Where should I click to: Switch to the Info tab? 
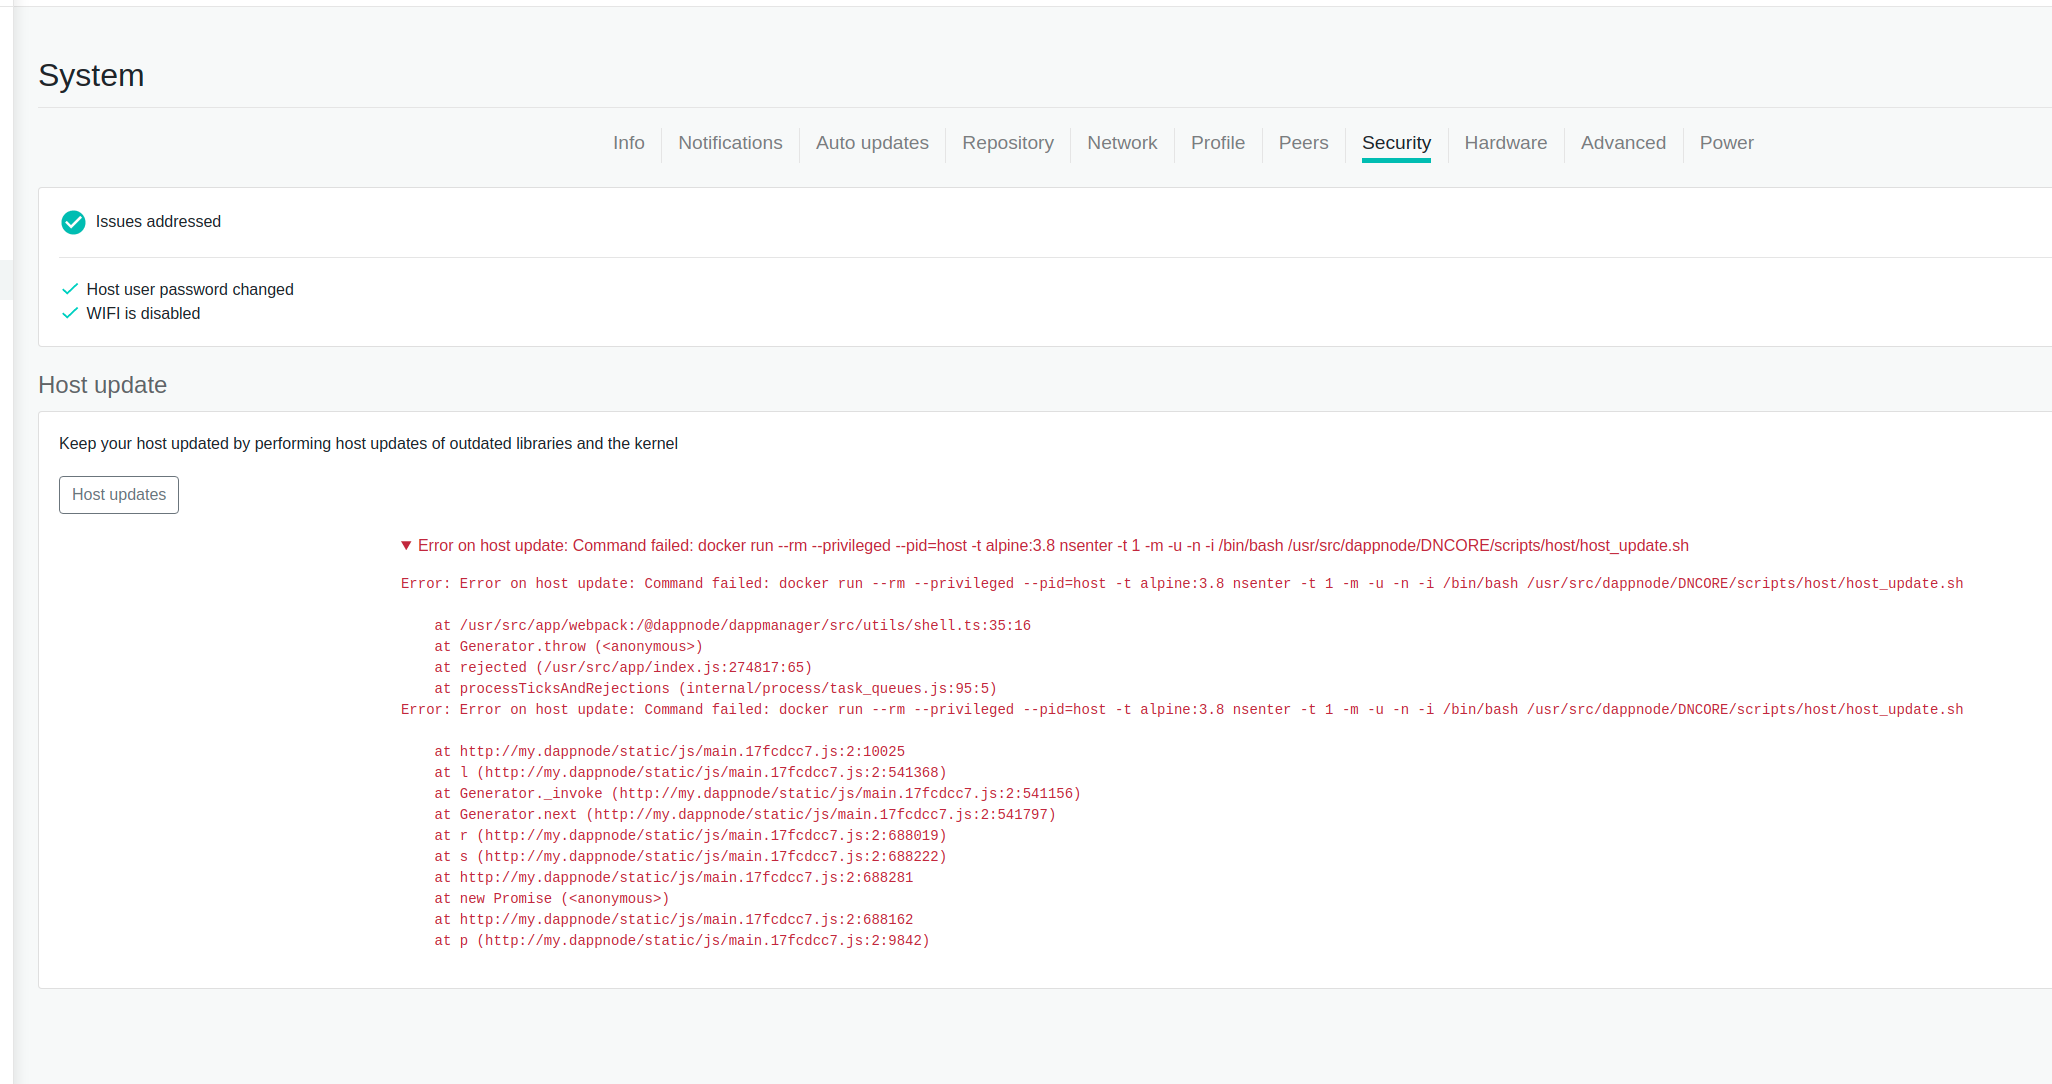click(x=629, y=143)
